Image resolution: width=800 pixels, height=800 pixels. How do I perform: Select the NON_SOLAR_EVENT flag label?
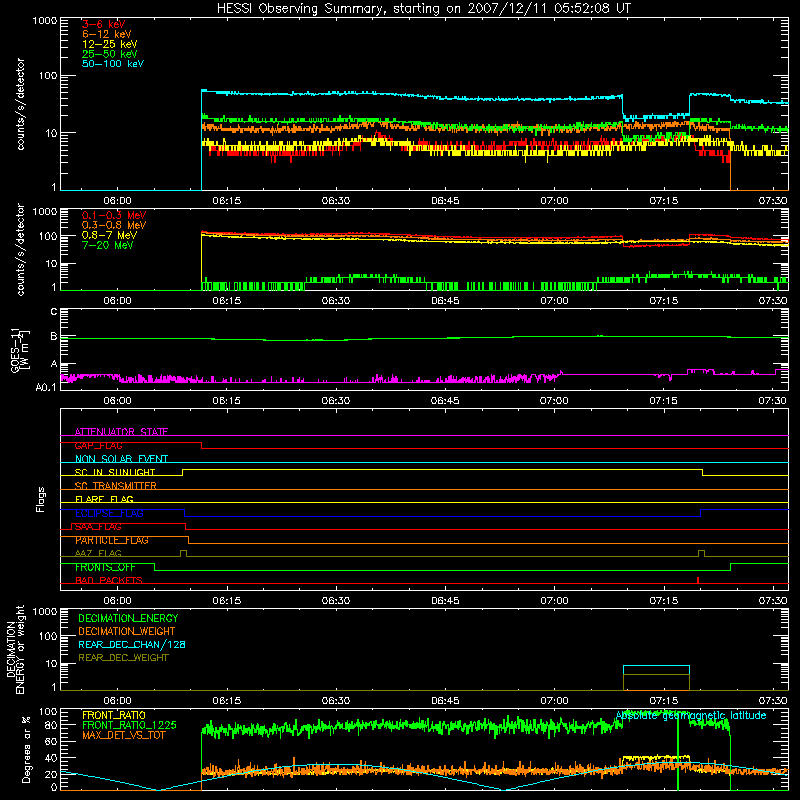pos(121,459)
